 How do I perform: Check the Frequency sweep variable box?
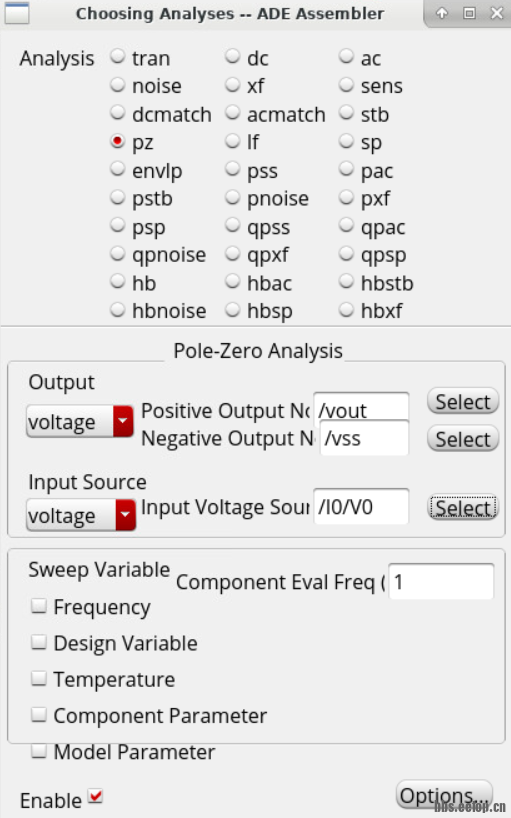point(39,606)
